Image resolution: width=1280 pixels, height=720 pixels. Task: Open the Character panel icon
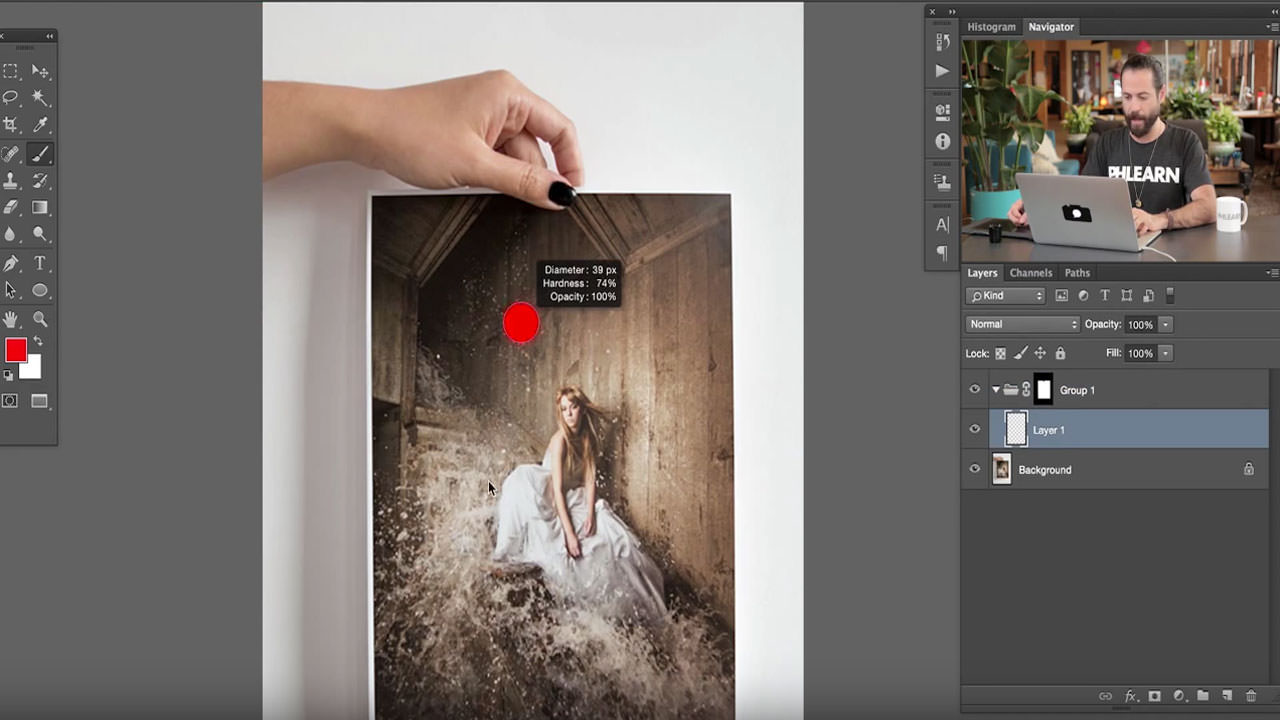[x=942, y=225]
